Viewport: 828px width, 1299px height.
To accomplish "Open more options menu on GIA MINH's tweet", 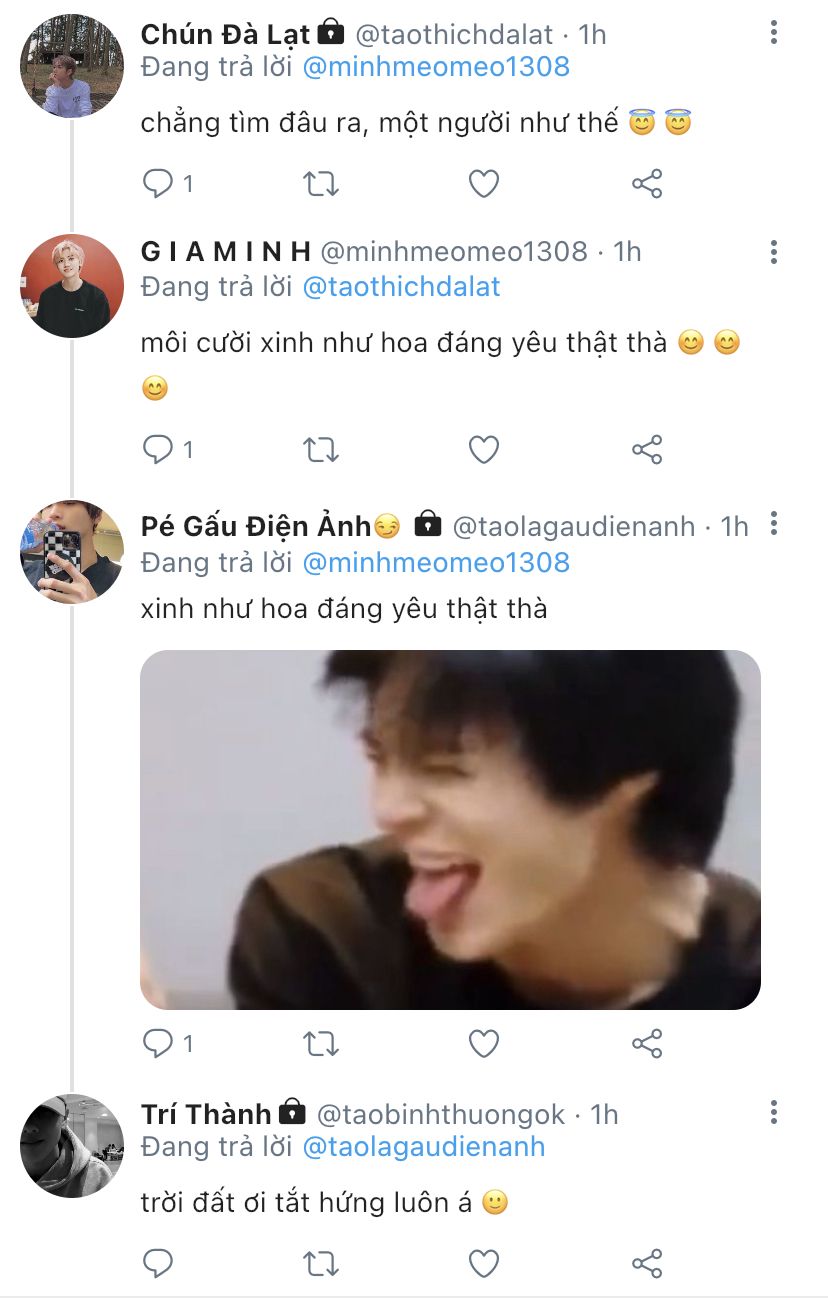I will click(774, 251).
